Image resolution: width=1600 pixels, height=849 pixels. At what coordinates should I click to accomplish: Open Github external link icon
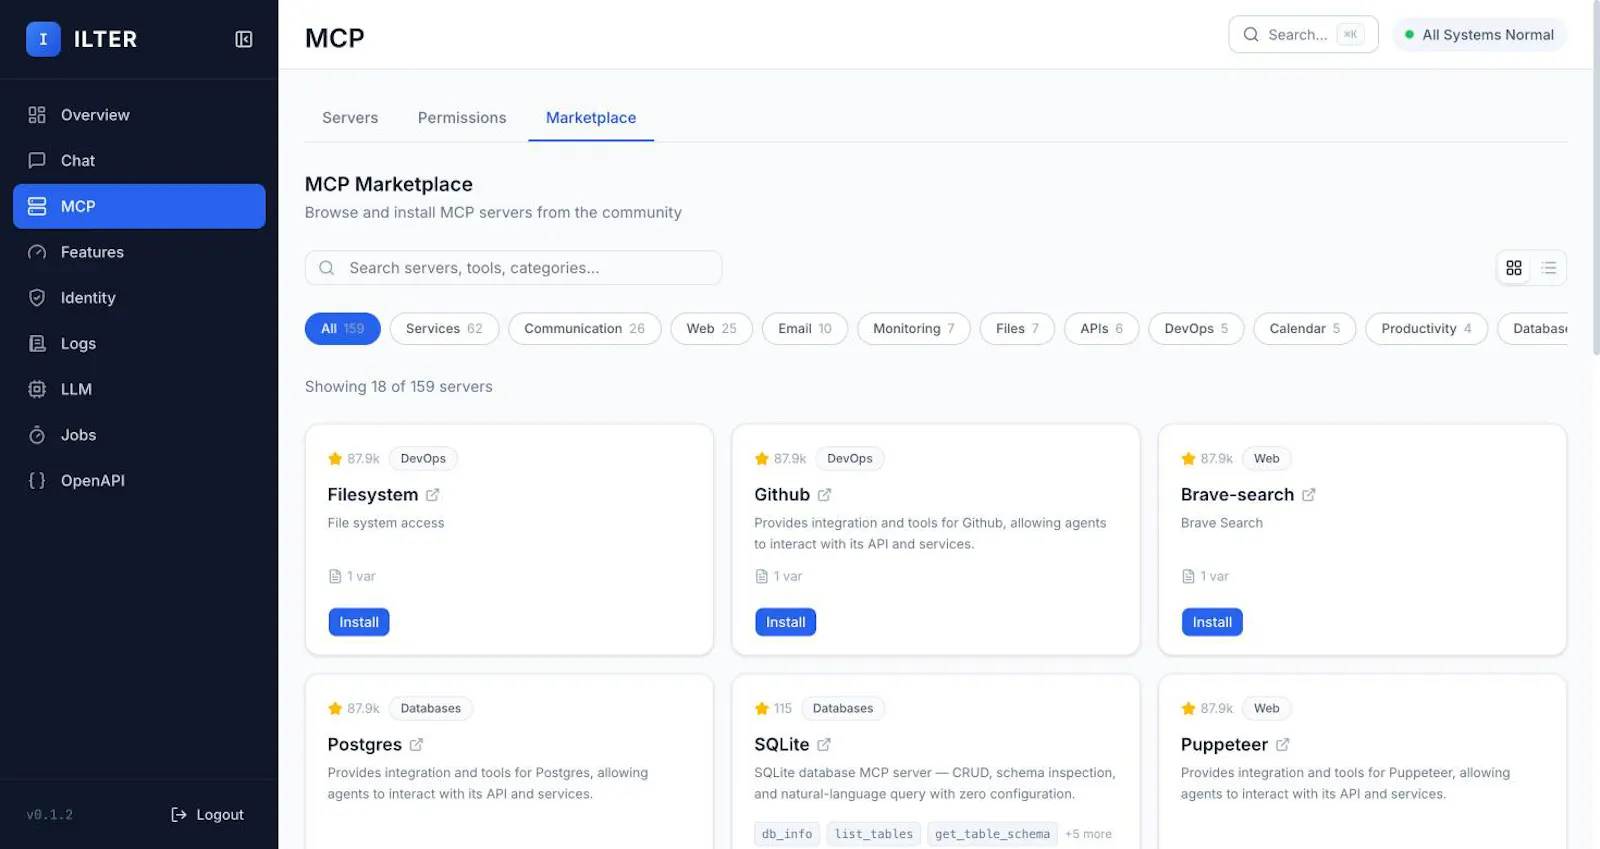click(824, 495)
